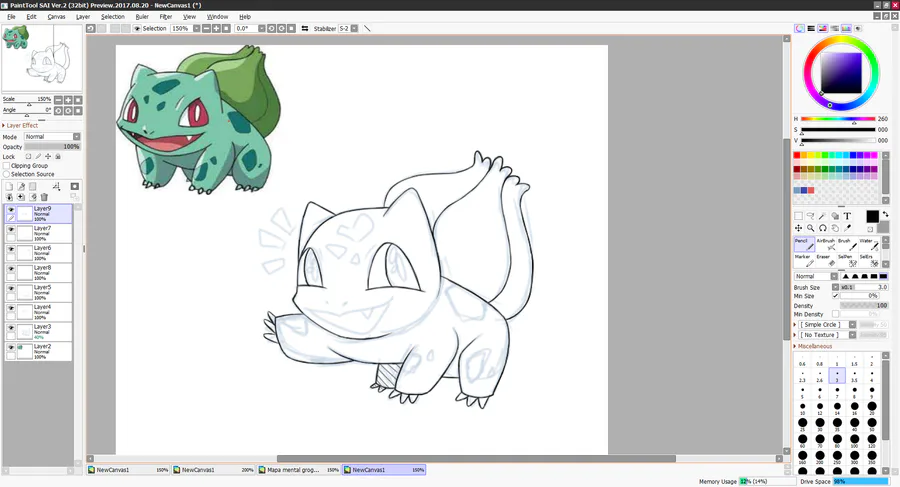Delete the selected layer with trash icon

(x=44, y=197)
